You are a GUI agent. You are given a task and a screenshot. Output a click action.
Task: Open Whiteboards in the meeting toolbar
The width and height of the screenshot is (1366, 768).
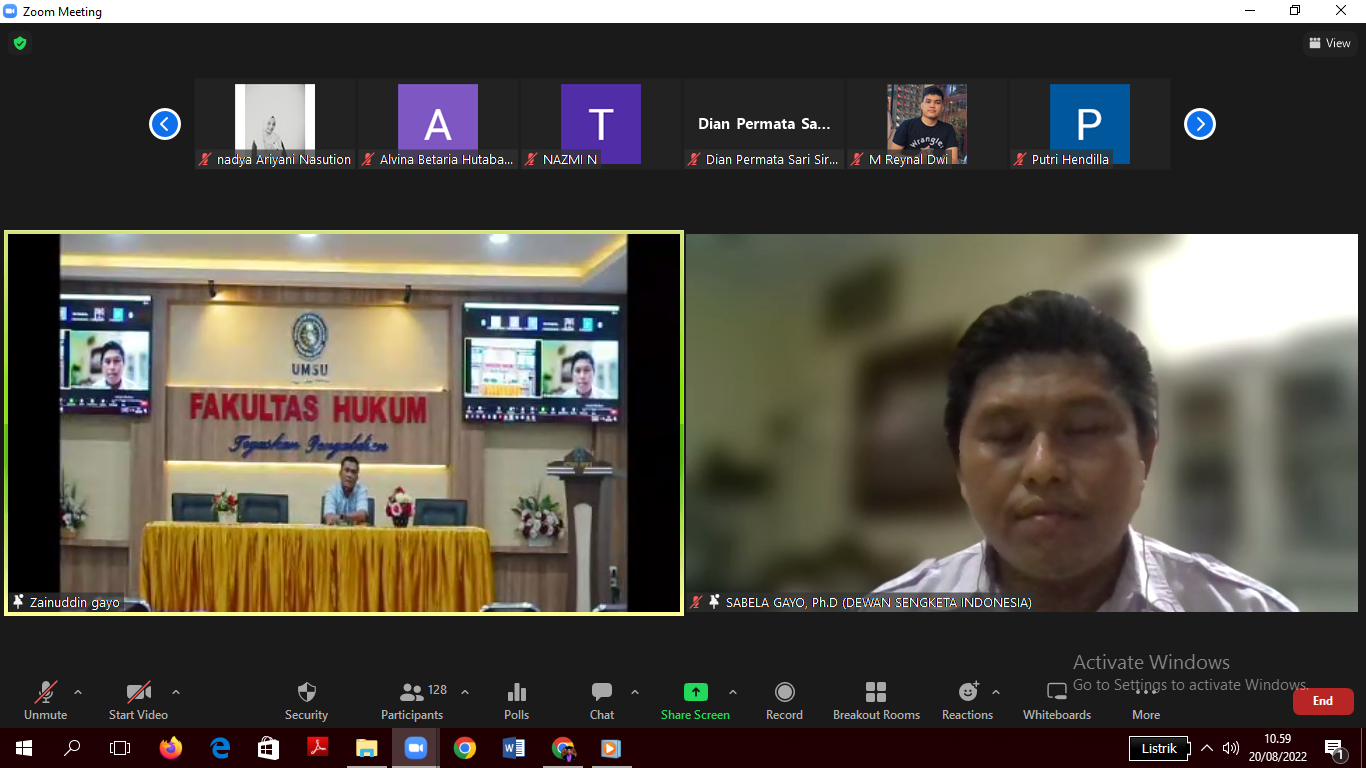coord(1057,700)
